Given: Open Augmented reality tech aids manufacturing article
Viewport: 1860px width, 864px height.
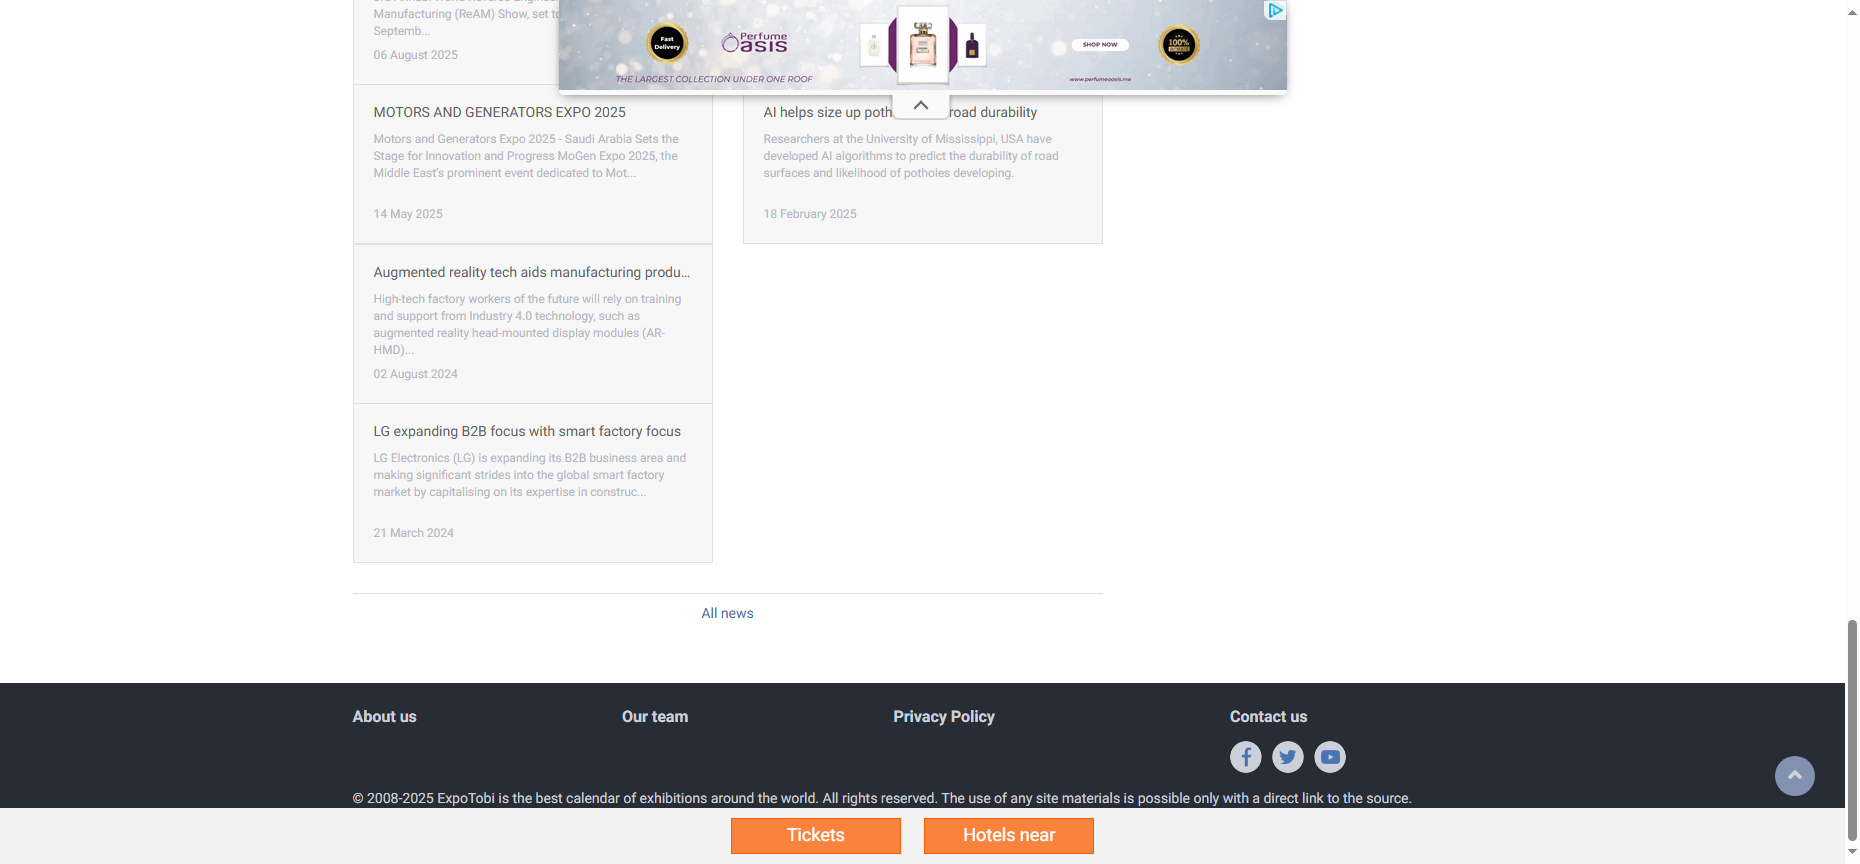Looking at the screenshot, I should pyautogui.click(x=532, y=272).
